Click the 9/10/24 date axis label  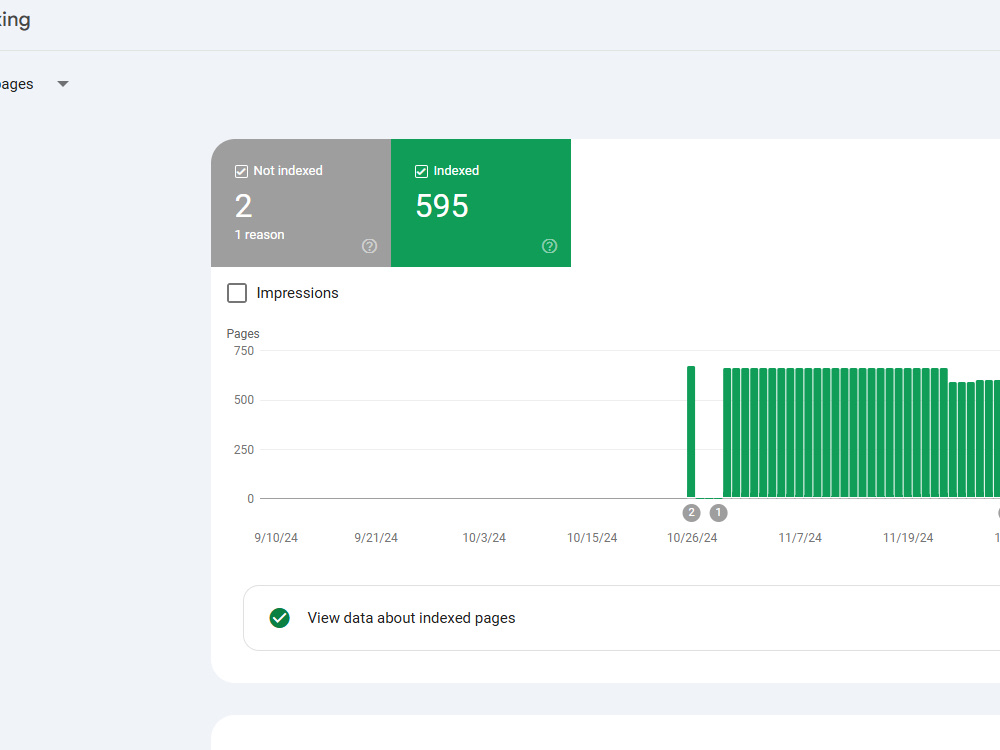276,538
